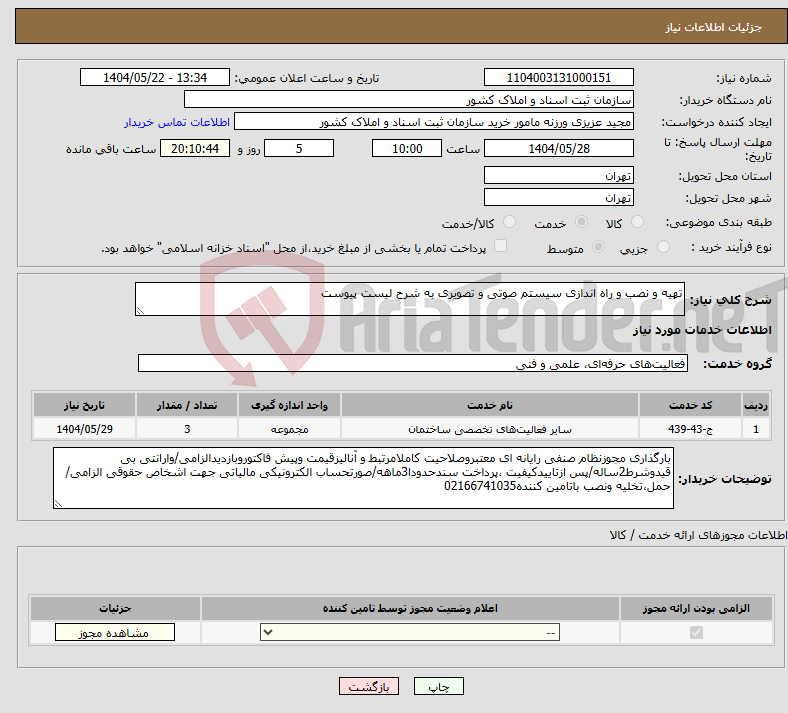This screenshot has width=788, height=713.
Task: Click the کد خدمت column header
Action: point(691,405)
